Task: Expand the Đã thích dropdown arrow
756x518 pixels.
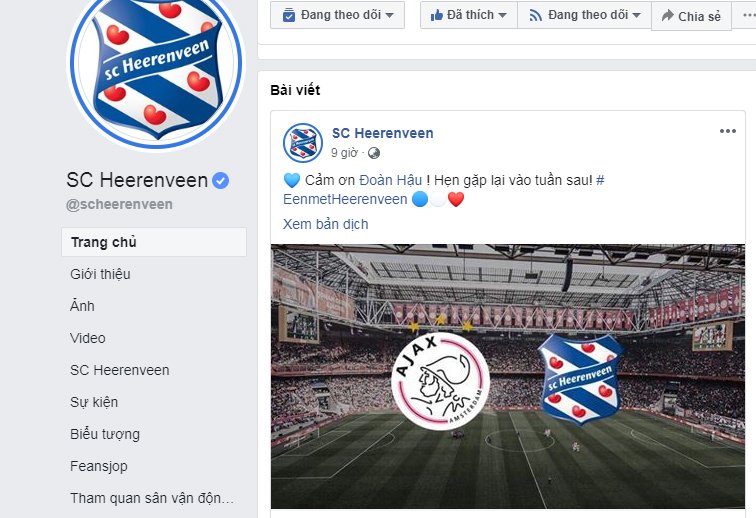Action: [x=502, y=15]
